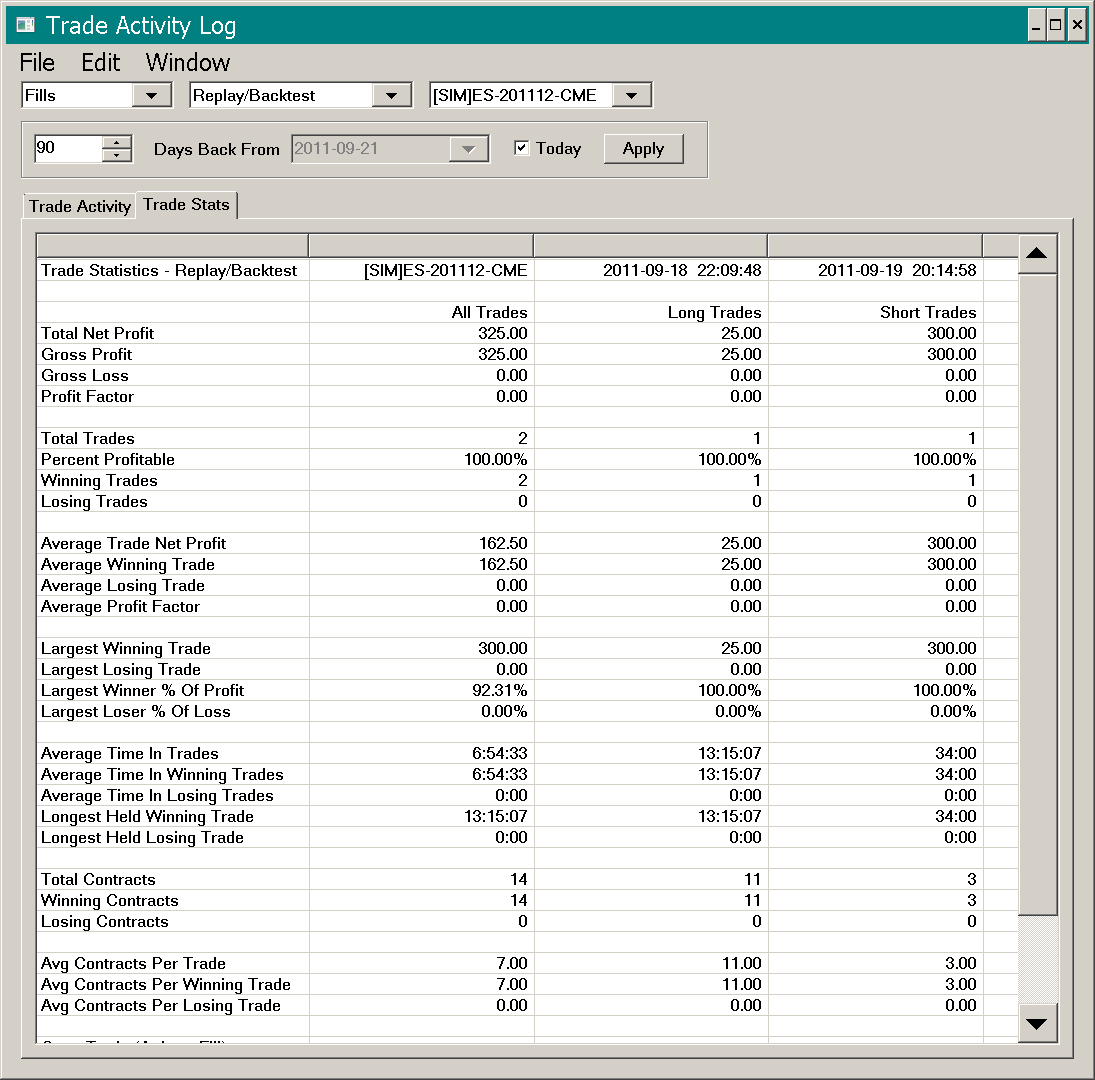Click the 'Long Trades' column heading

(714, 312)
